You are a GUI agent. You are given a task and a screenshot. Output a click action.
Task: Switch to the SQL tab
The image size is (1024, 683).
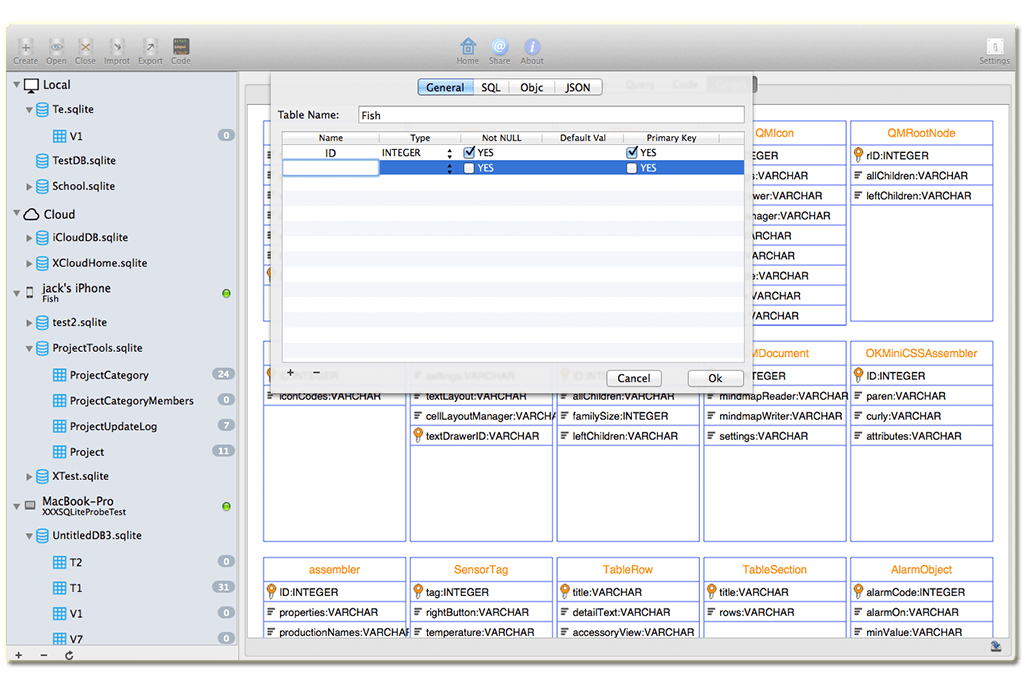click(490, 87)
